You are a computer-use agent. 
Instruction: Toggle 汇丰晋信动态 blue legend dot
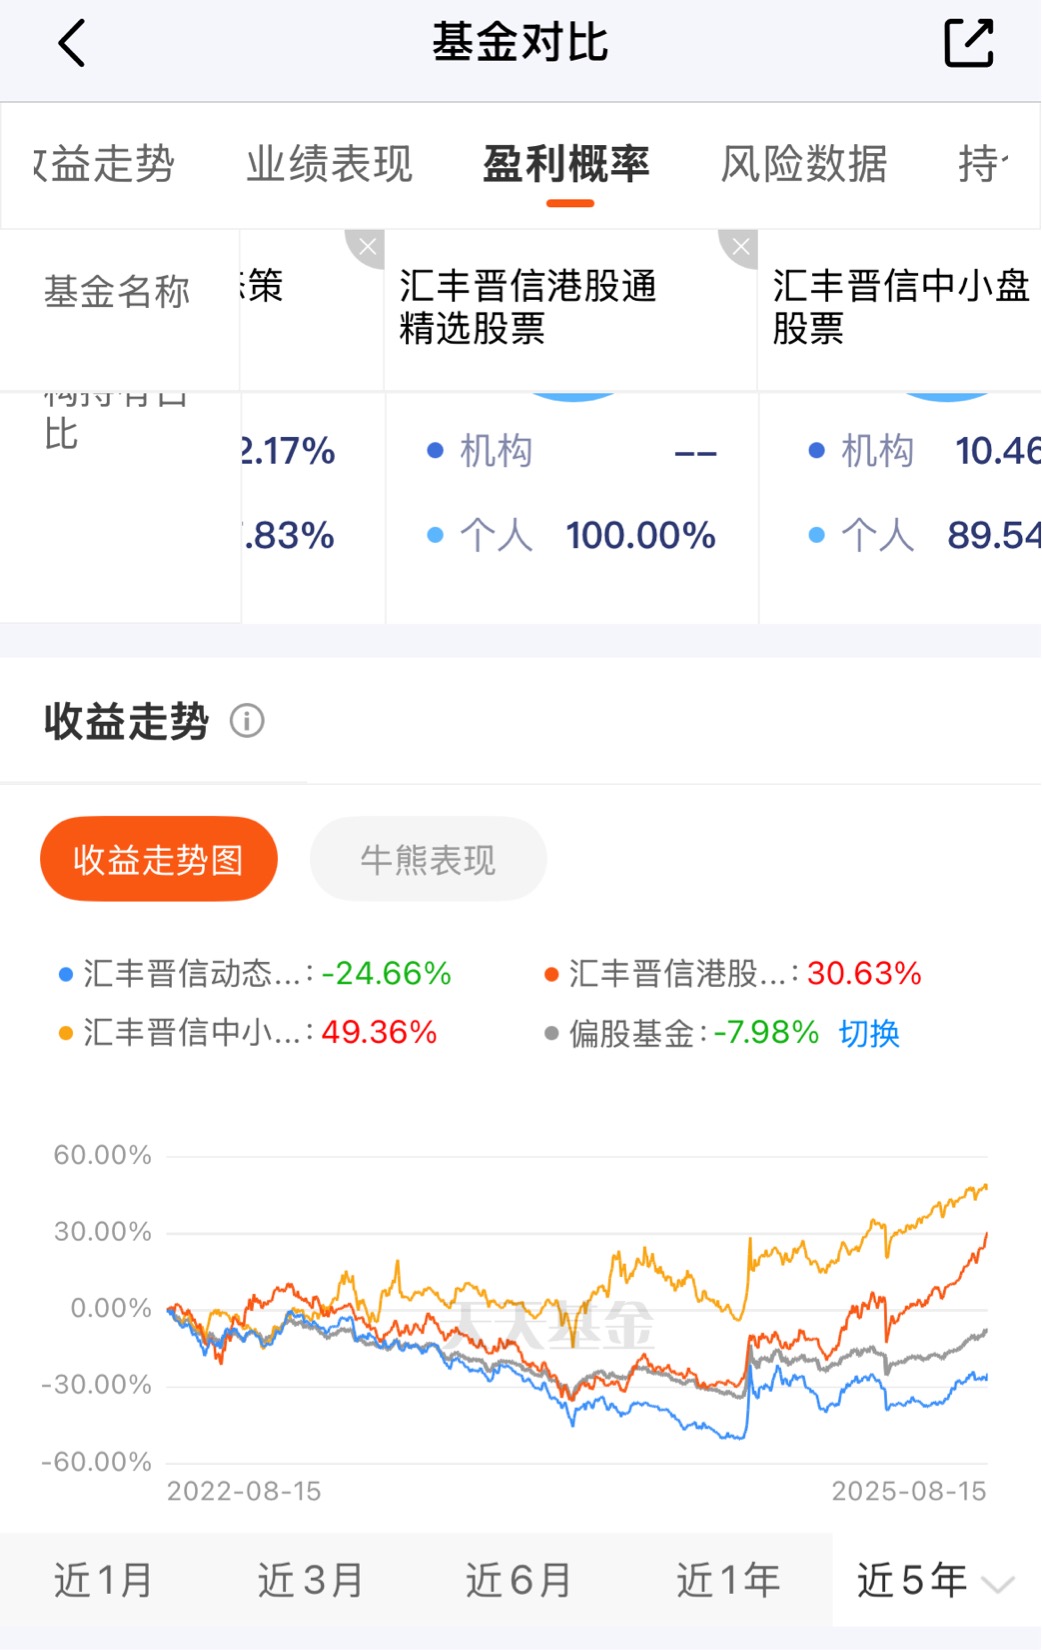coord(66,974)
